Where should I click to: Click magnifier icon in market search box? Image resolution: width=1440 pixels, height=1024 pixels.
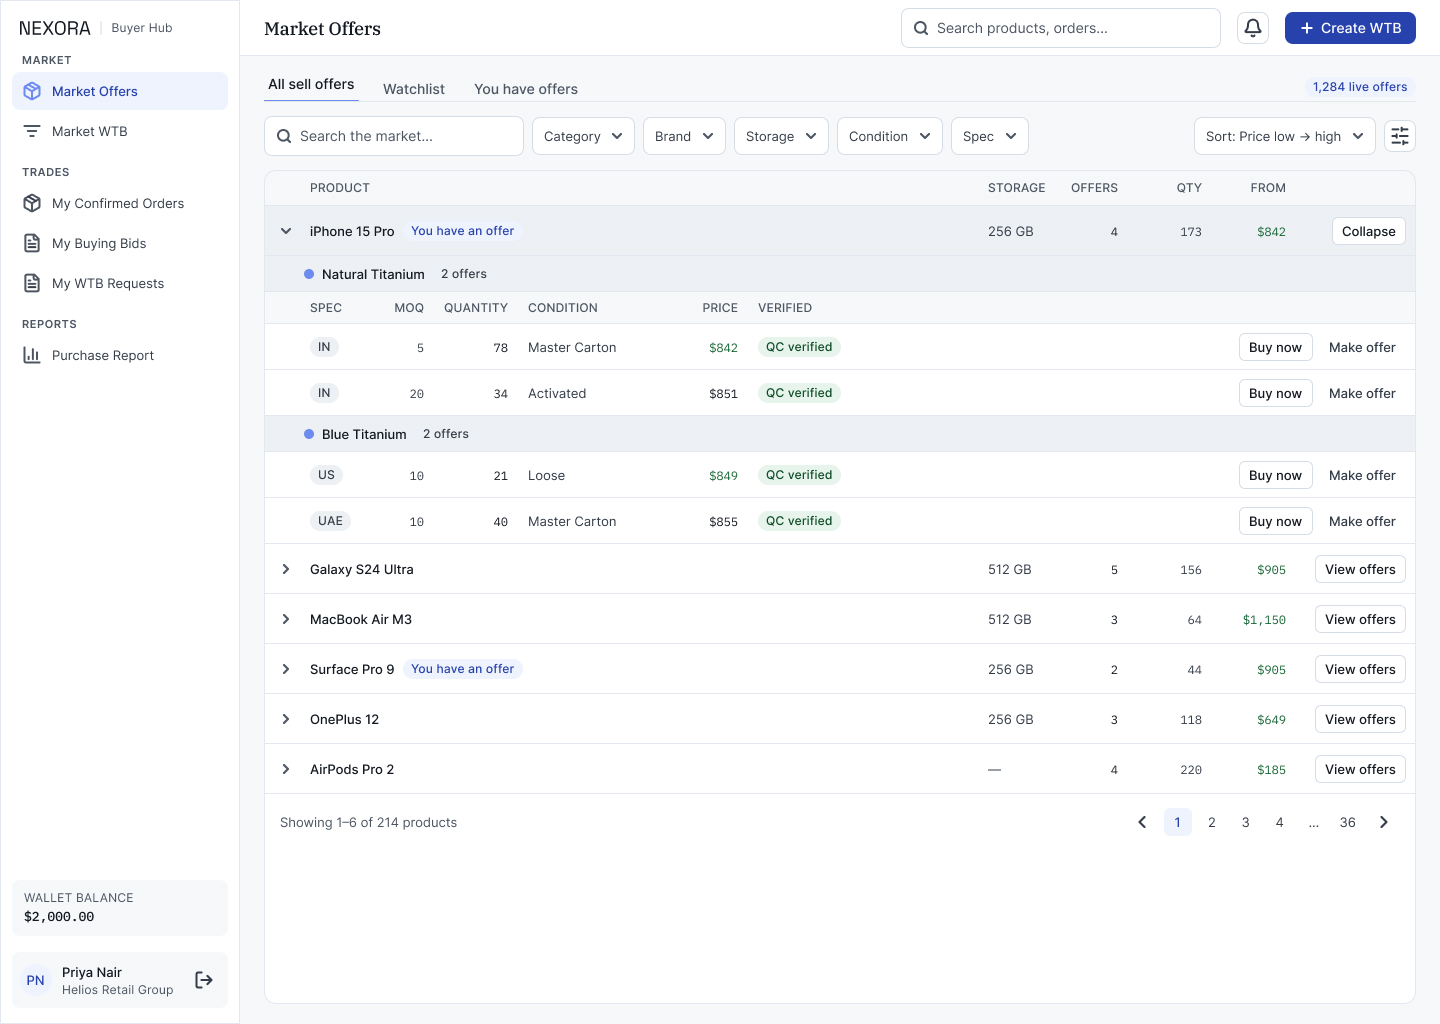click(x=284, y=136)
